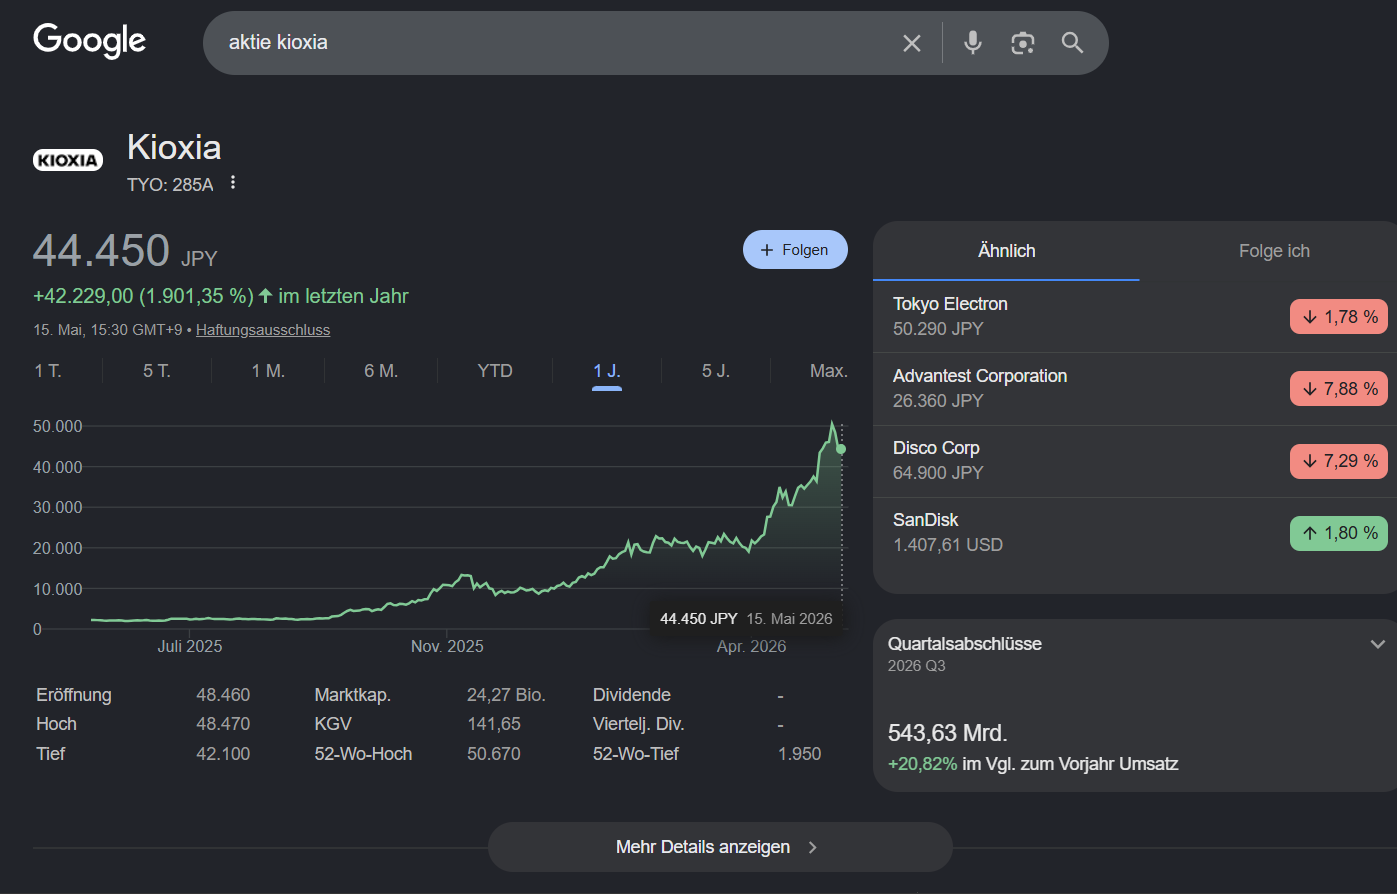Click the green dot at the chart's end

click(841, 449)
